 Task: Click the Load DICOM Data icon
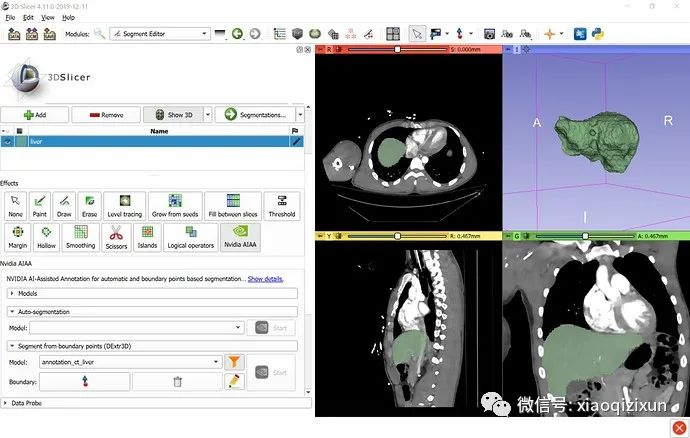pos(32,34)
